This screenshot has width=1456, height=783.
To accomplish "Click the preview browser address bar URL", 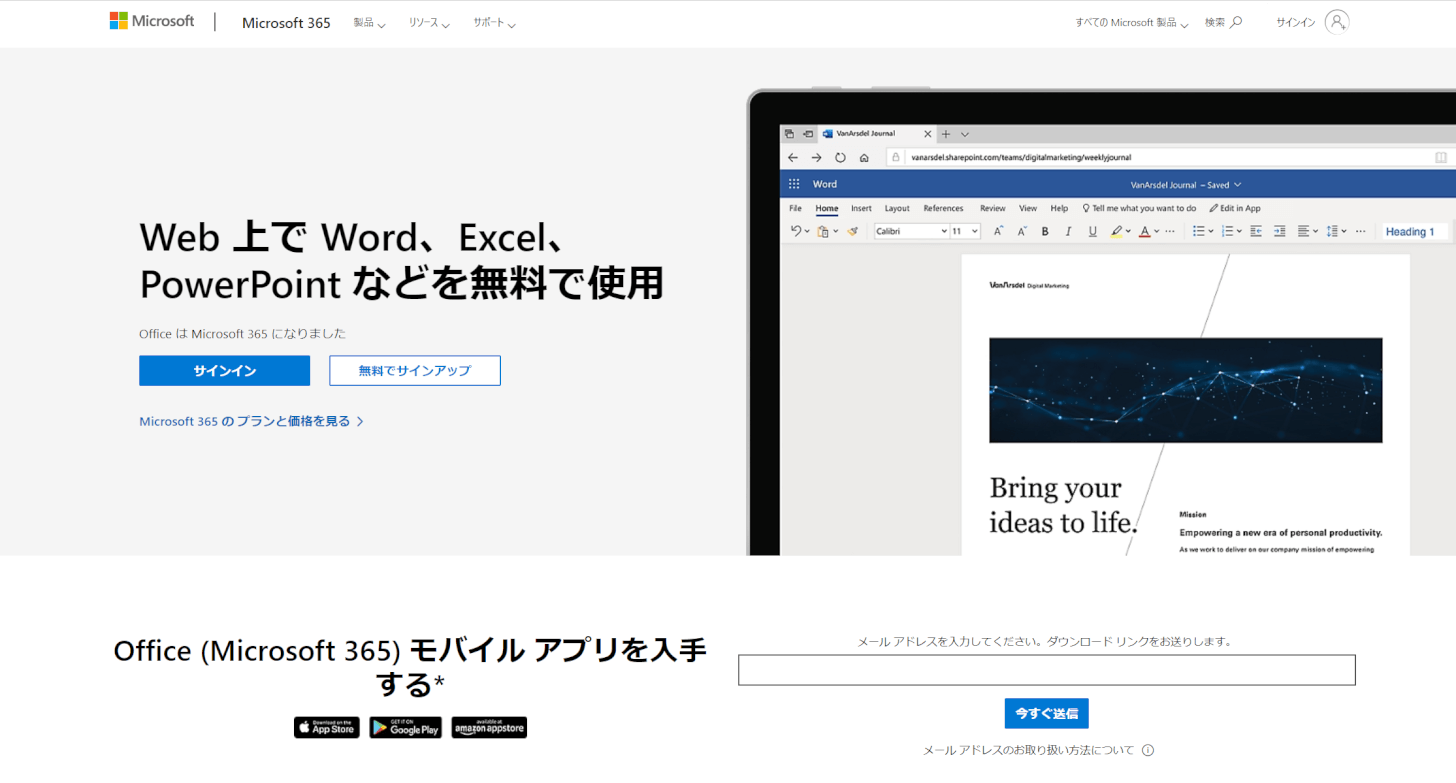I will tap(1021, 157).
